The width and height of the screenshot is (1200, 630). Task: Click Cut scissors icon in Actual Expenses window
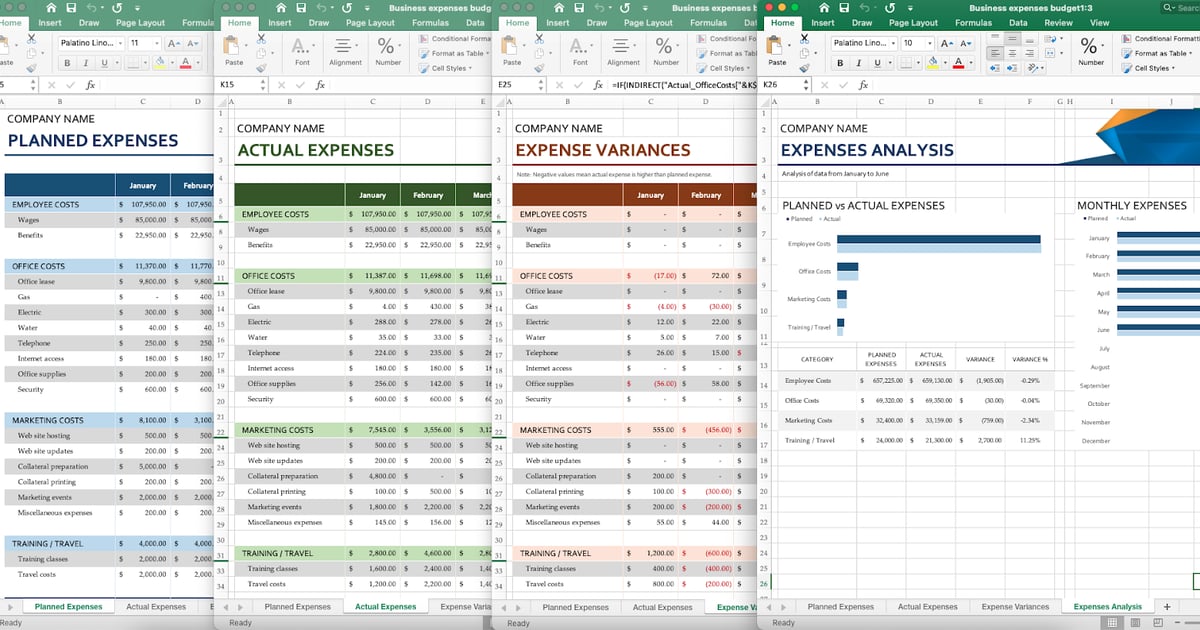tap(260, 39)
